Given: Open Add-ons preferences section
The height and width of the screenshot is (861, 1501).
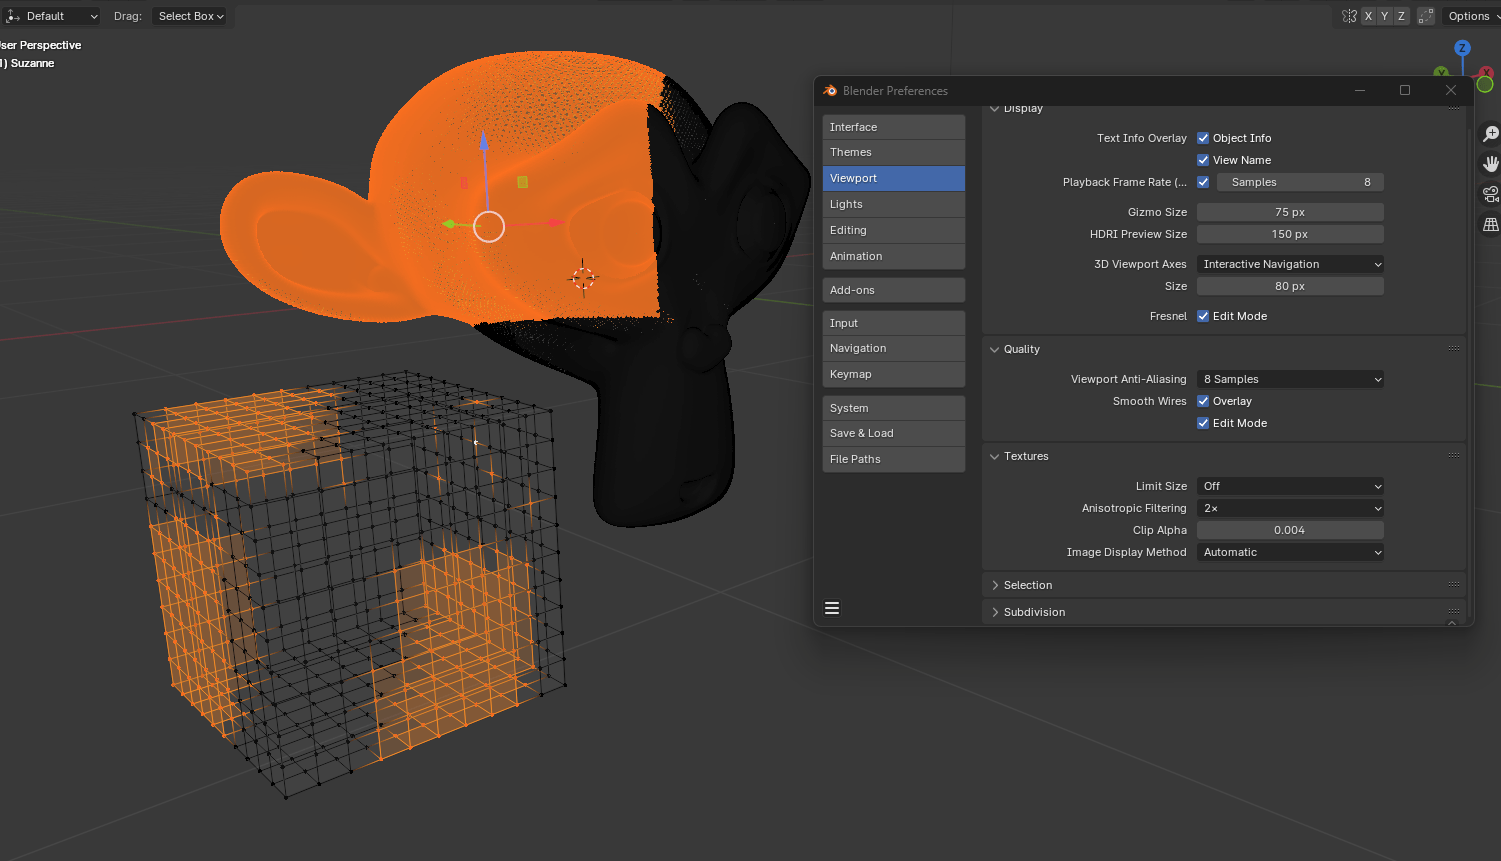Looking at the screenshot, I should (894, 290).
